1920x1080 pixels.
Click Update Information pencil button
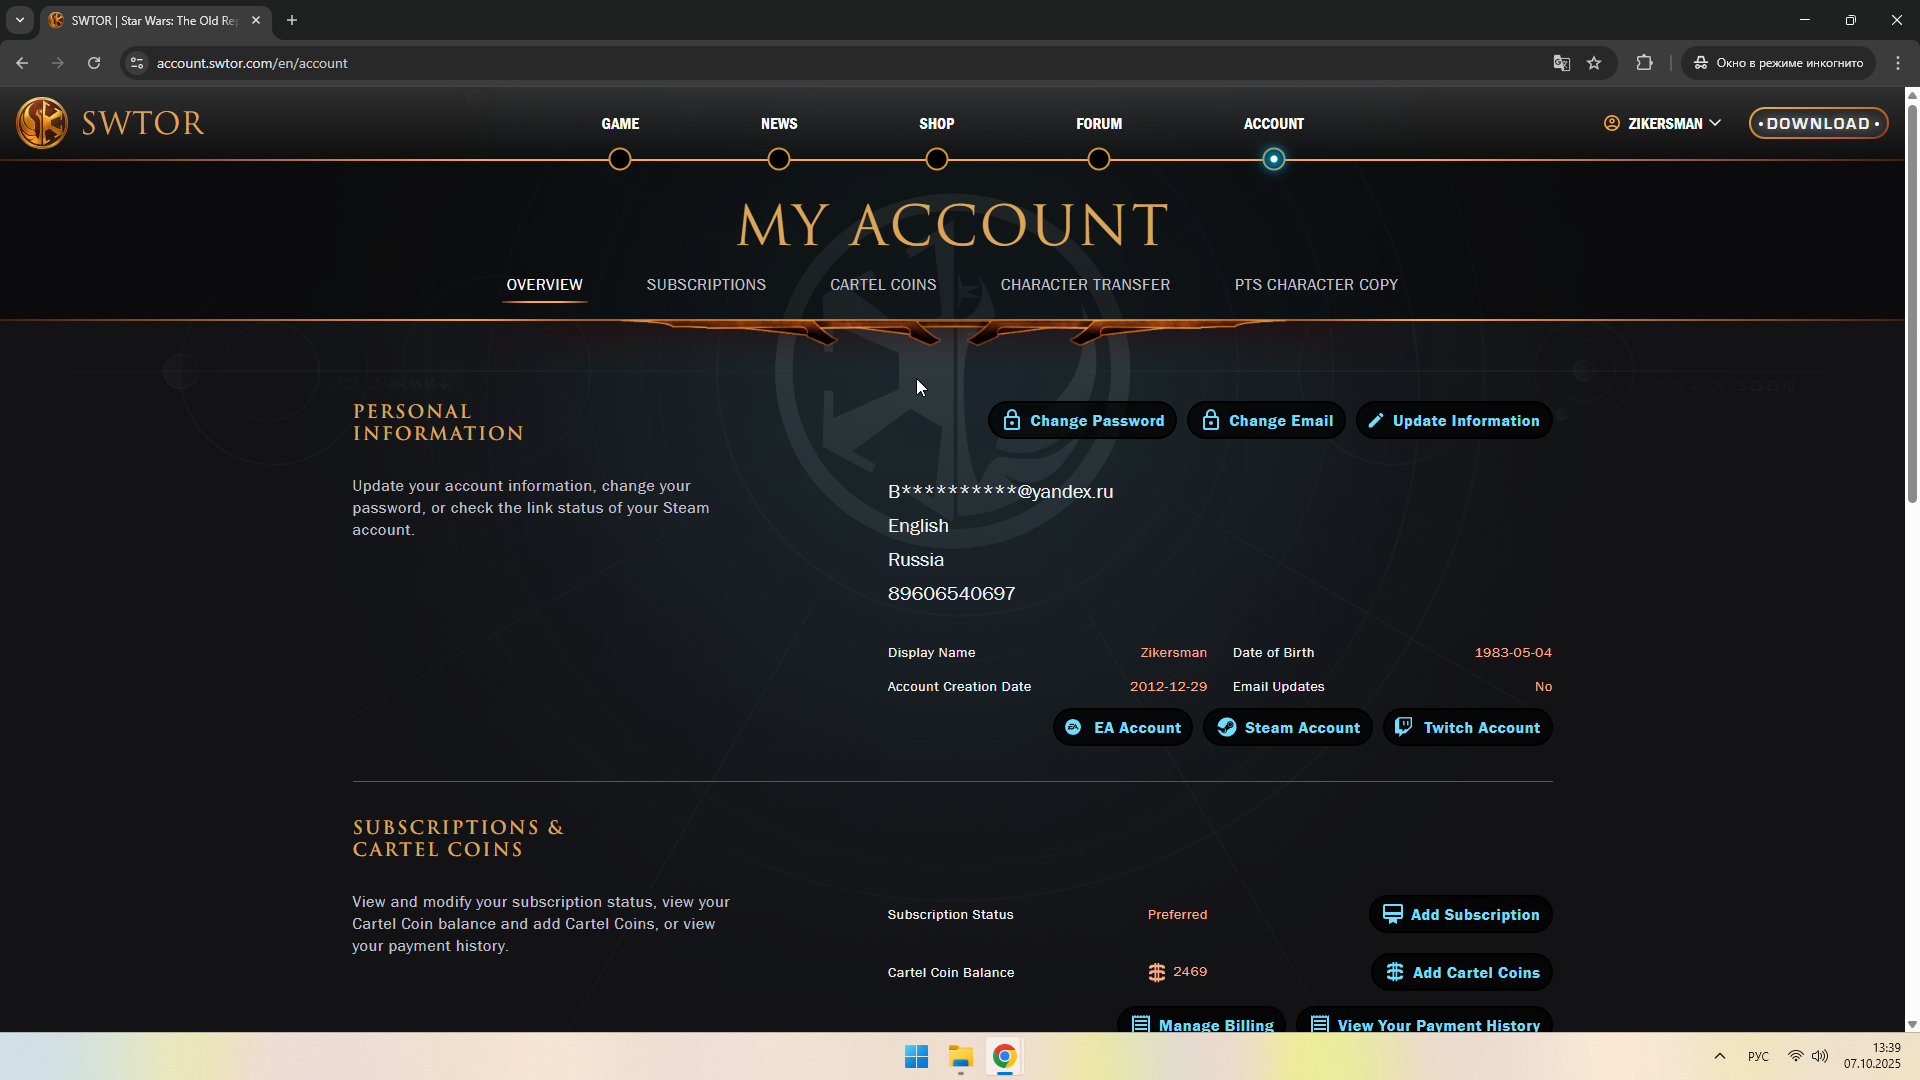pos(1454,421)
